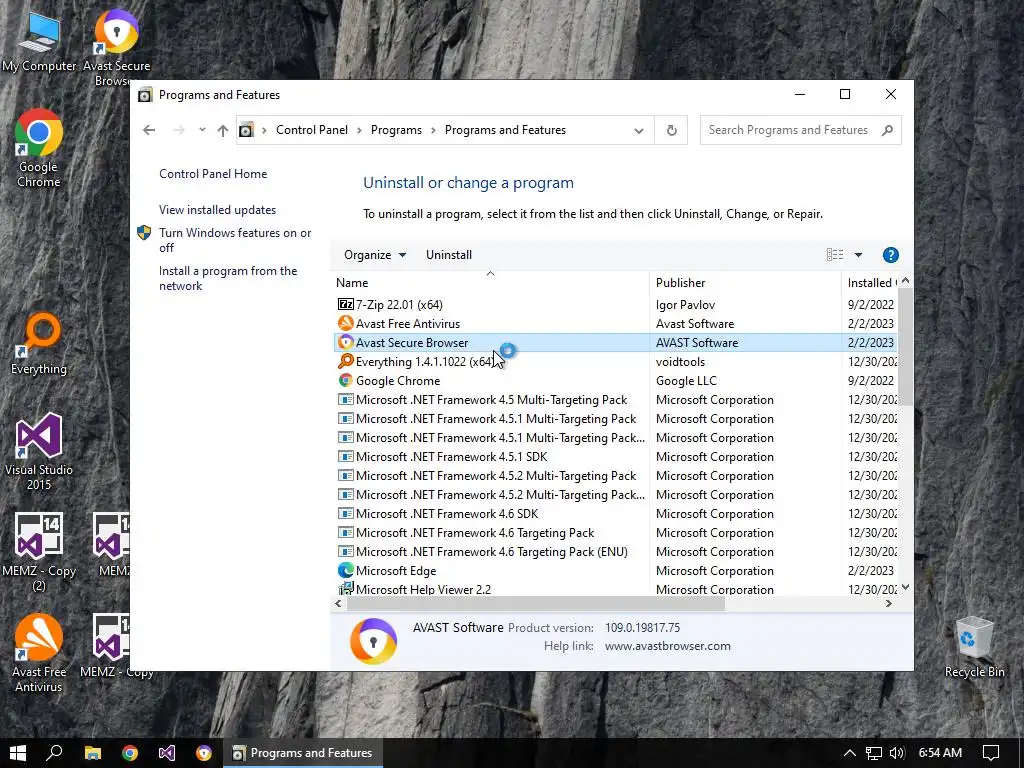
Task: Select Microsoft Help Viewer 2.2 entry
Action: tap(615, 589)
